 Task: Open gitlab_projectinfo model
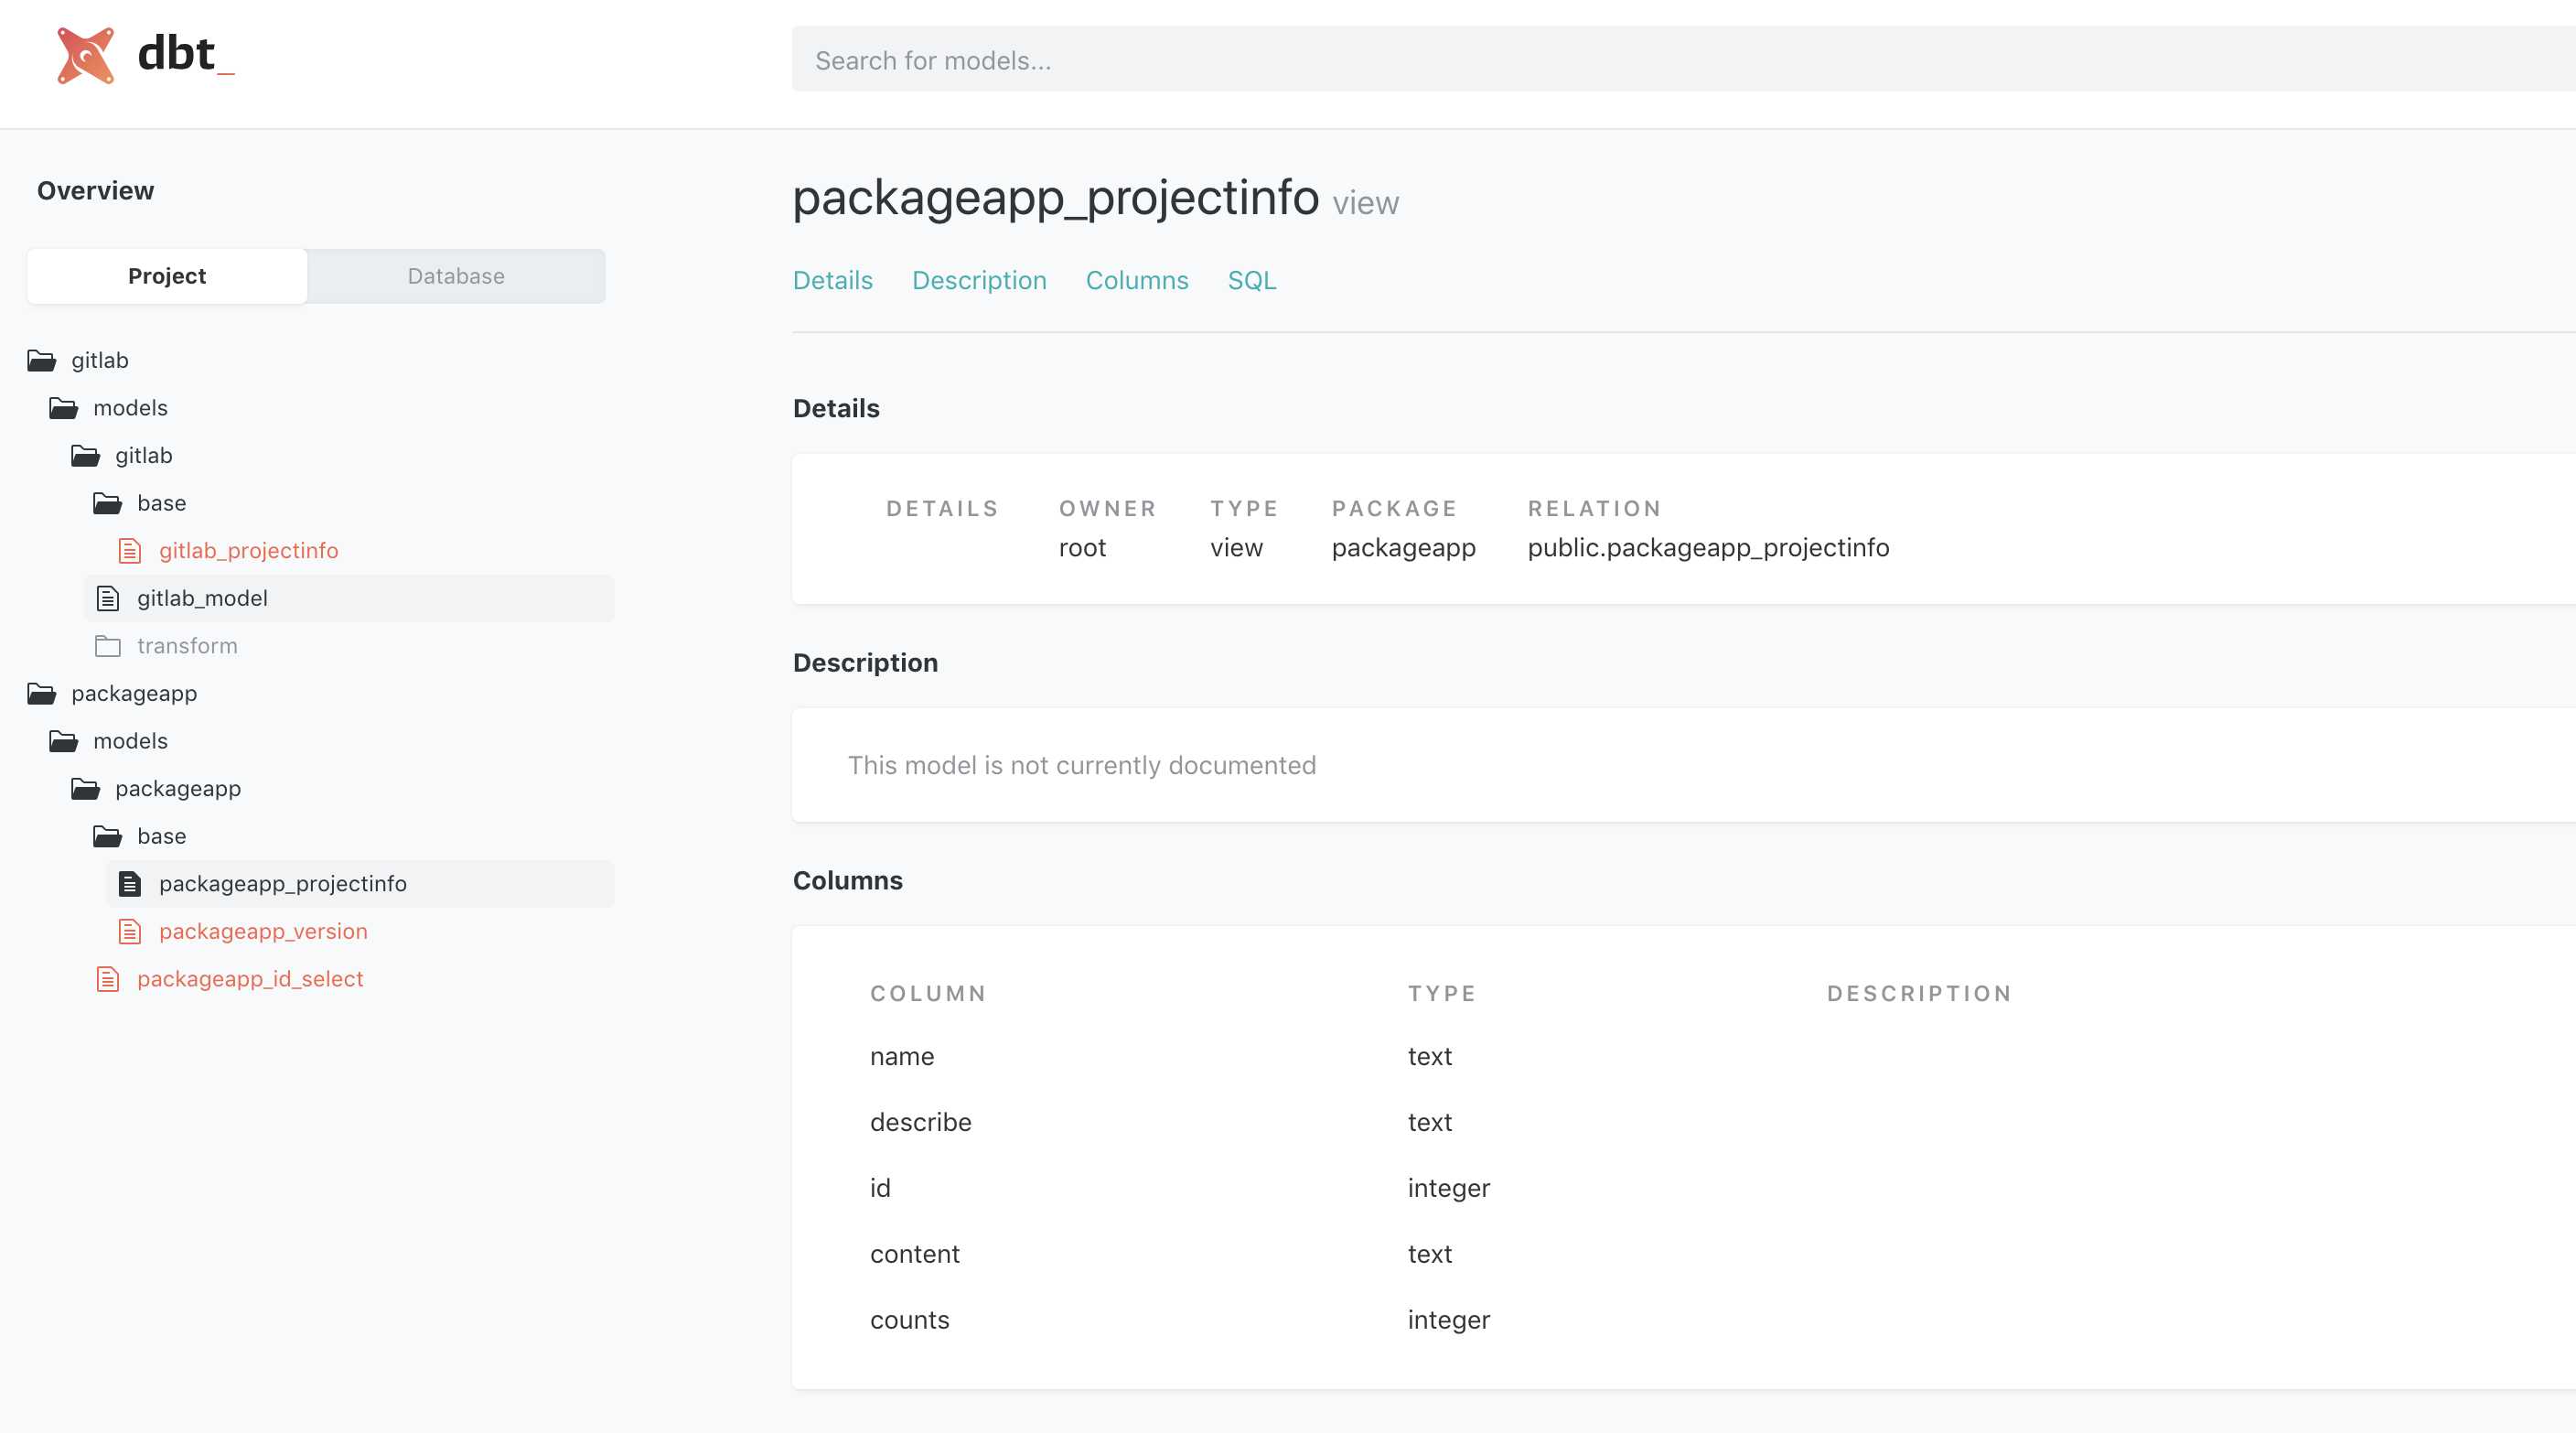pyautogui.click(x=249, y=551)
